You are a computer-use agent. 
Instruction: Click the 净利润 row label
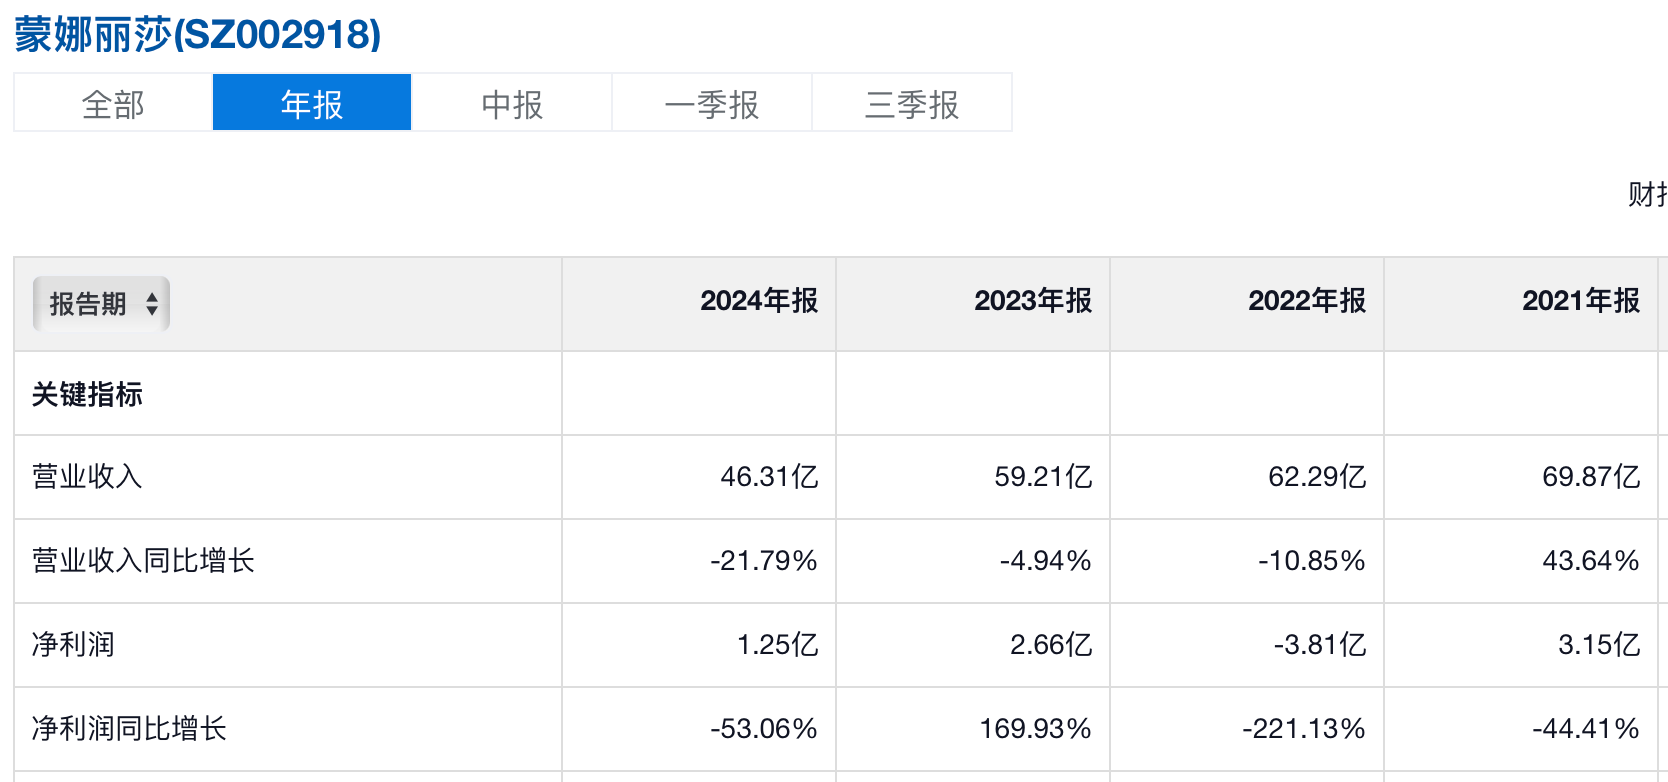(x=73, y=645)
